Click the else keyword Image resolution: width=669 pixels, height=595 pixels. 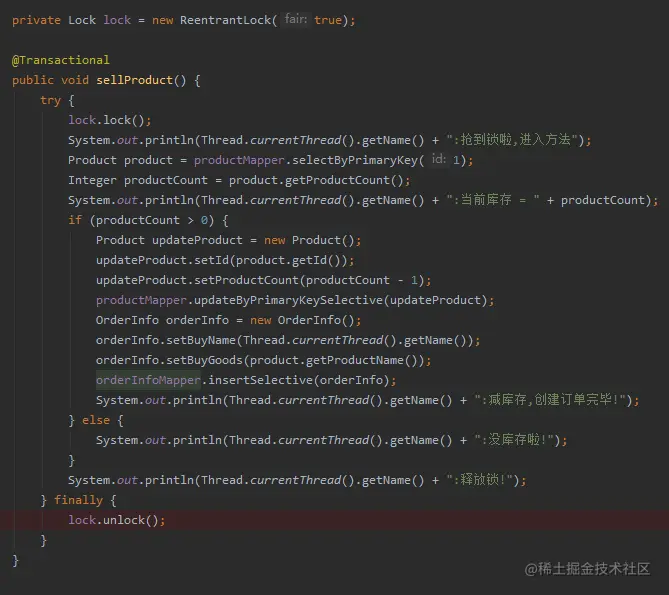pyautogui.click(x=96, y=421)
